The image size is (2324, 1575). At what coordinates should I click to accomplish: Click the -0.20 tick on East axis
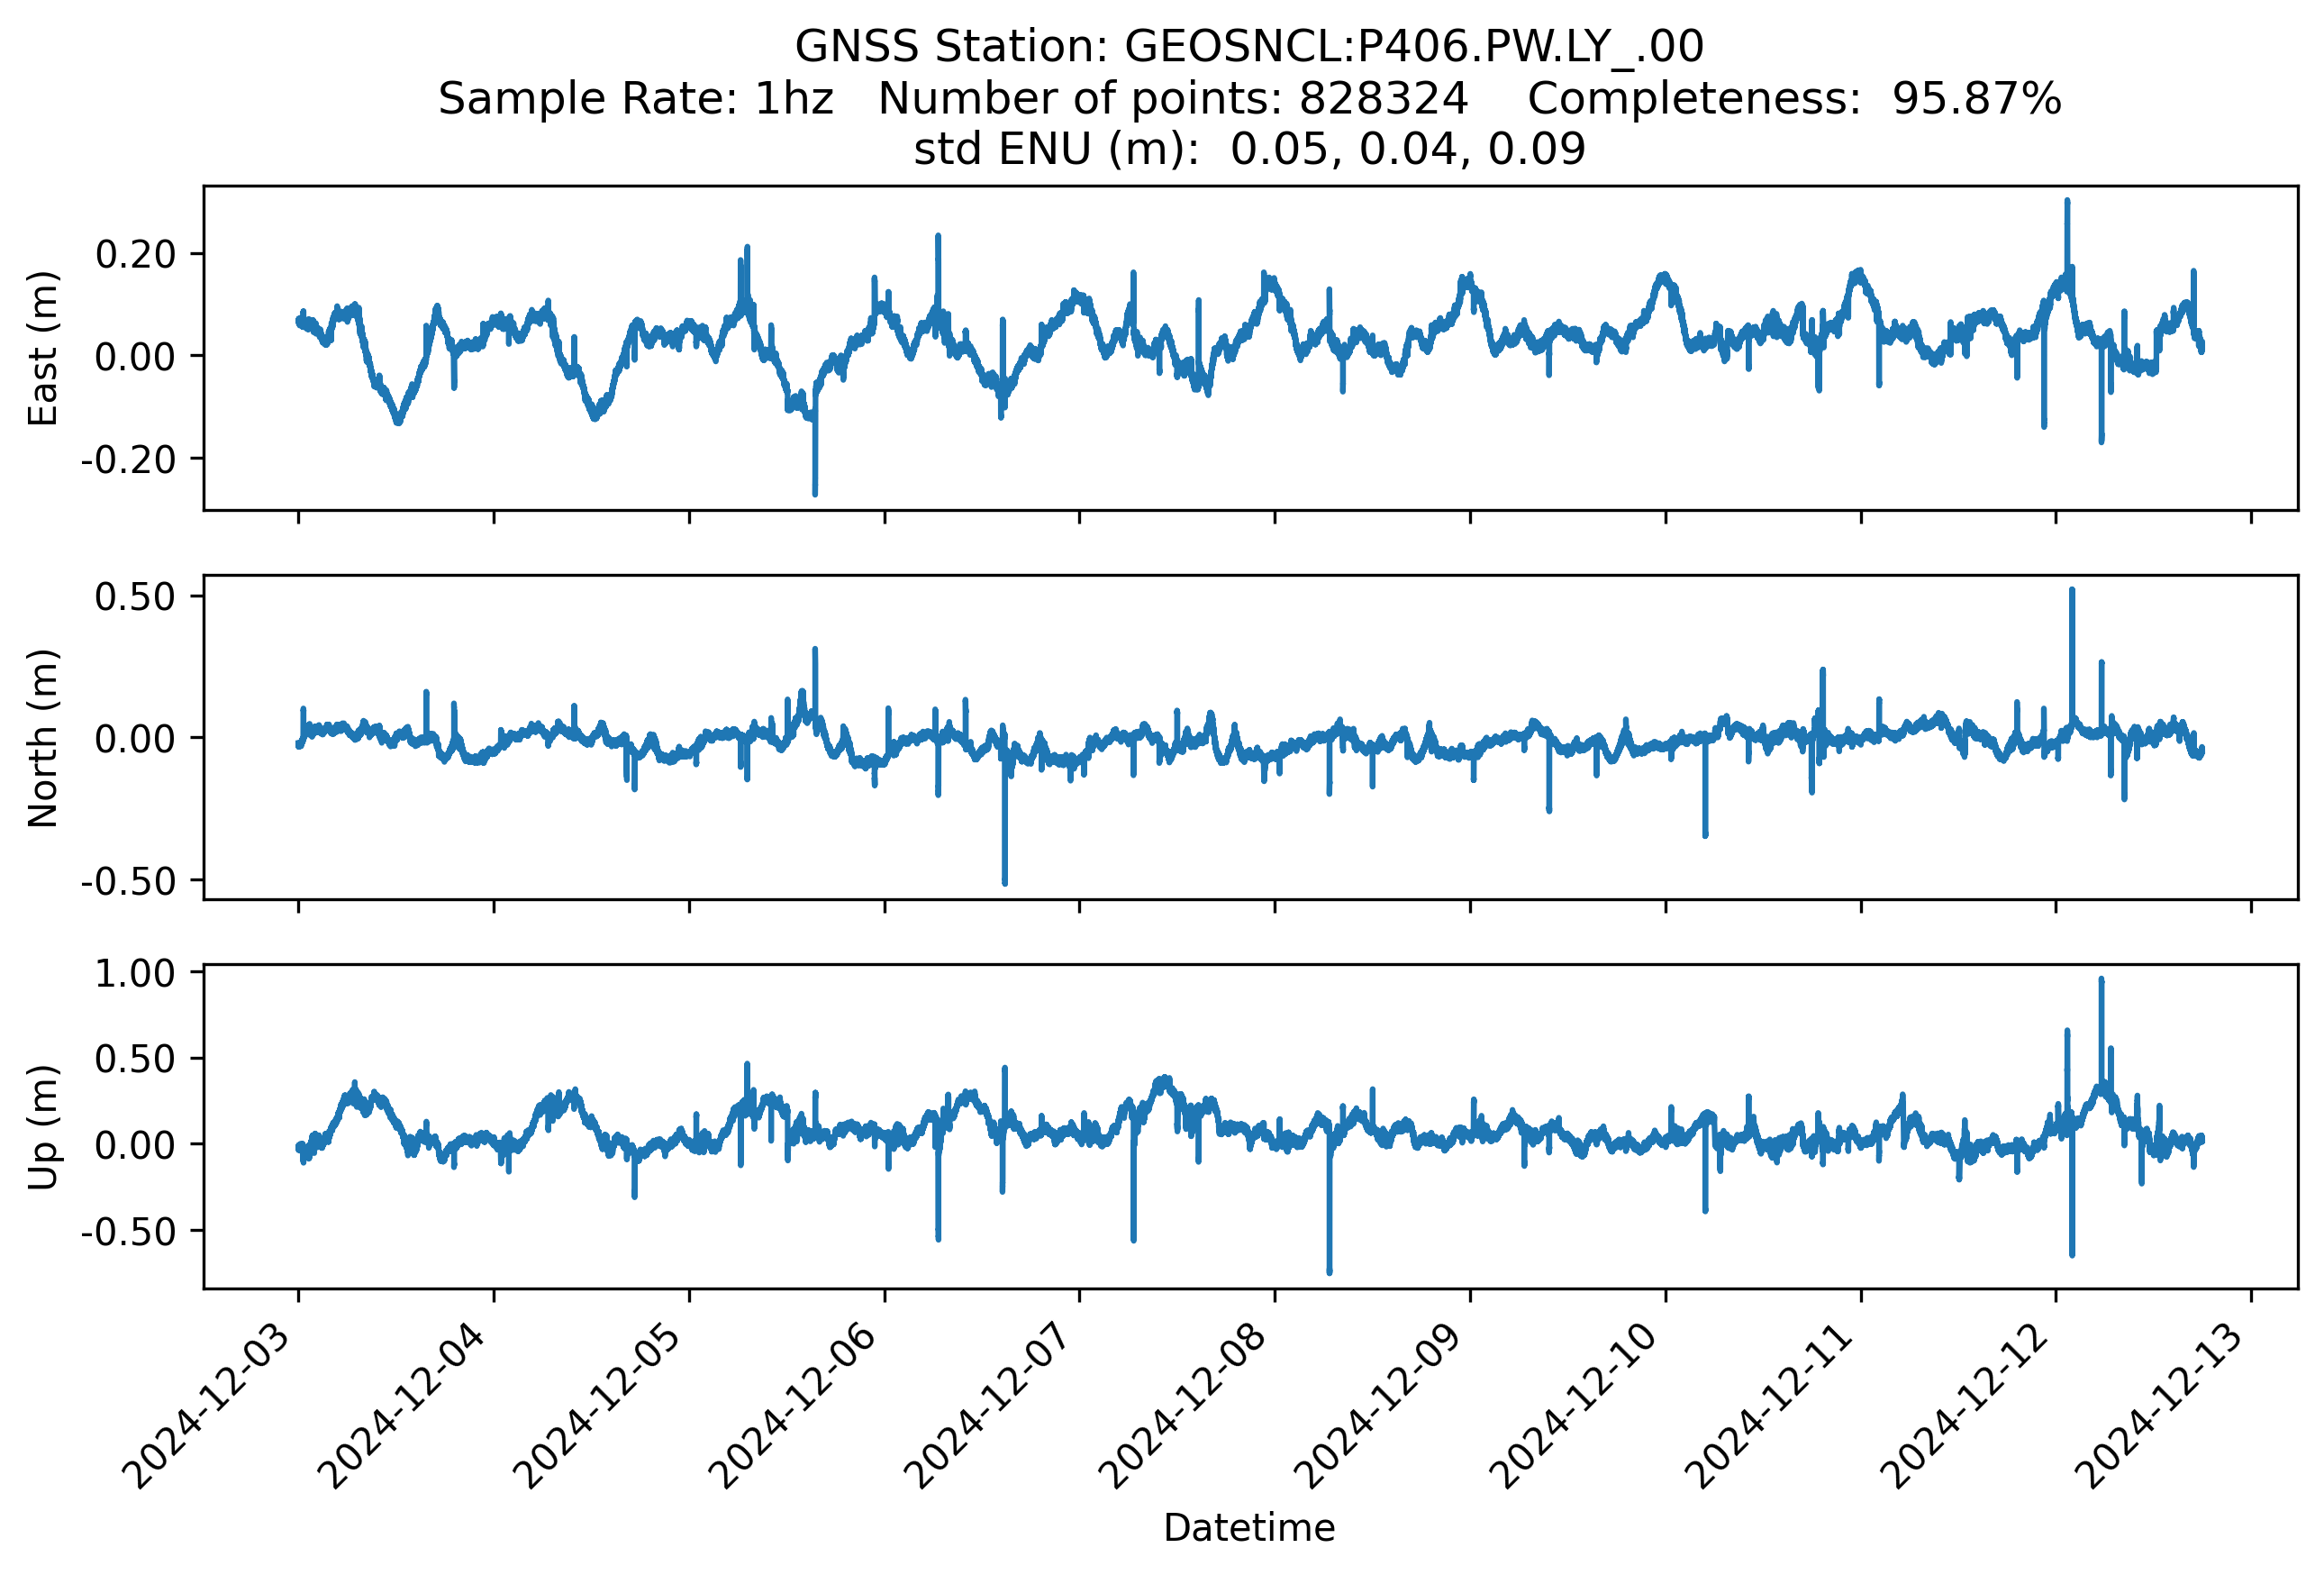click(x=128, y=460)
